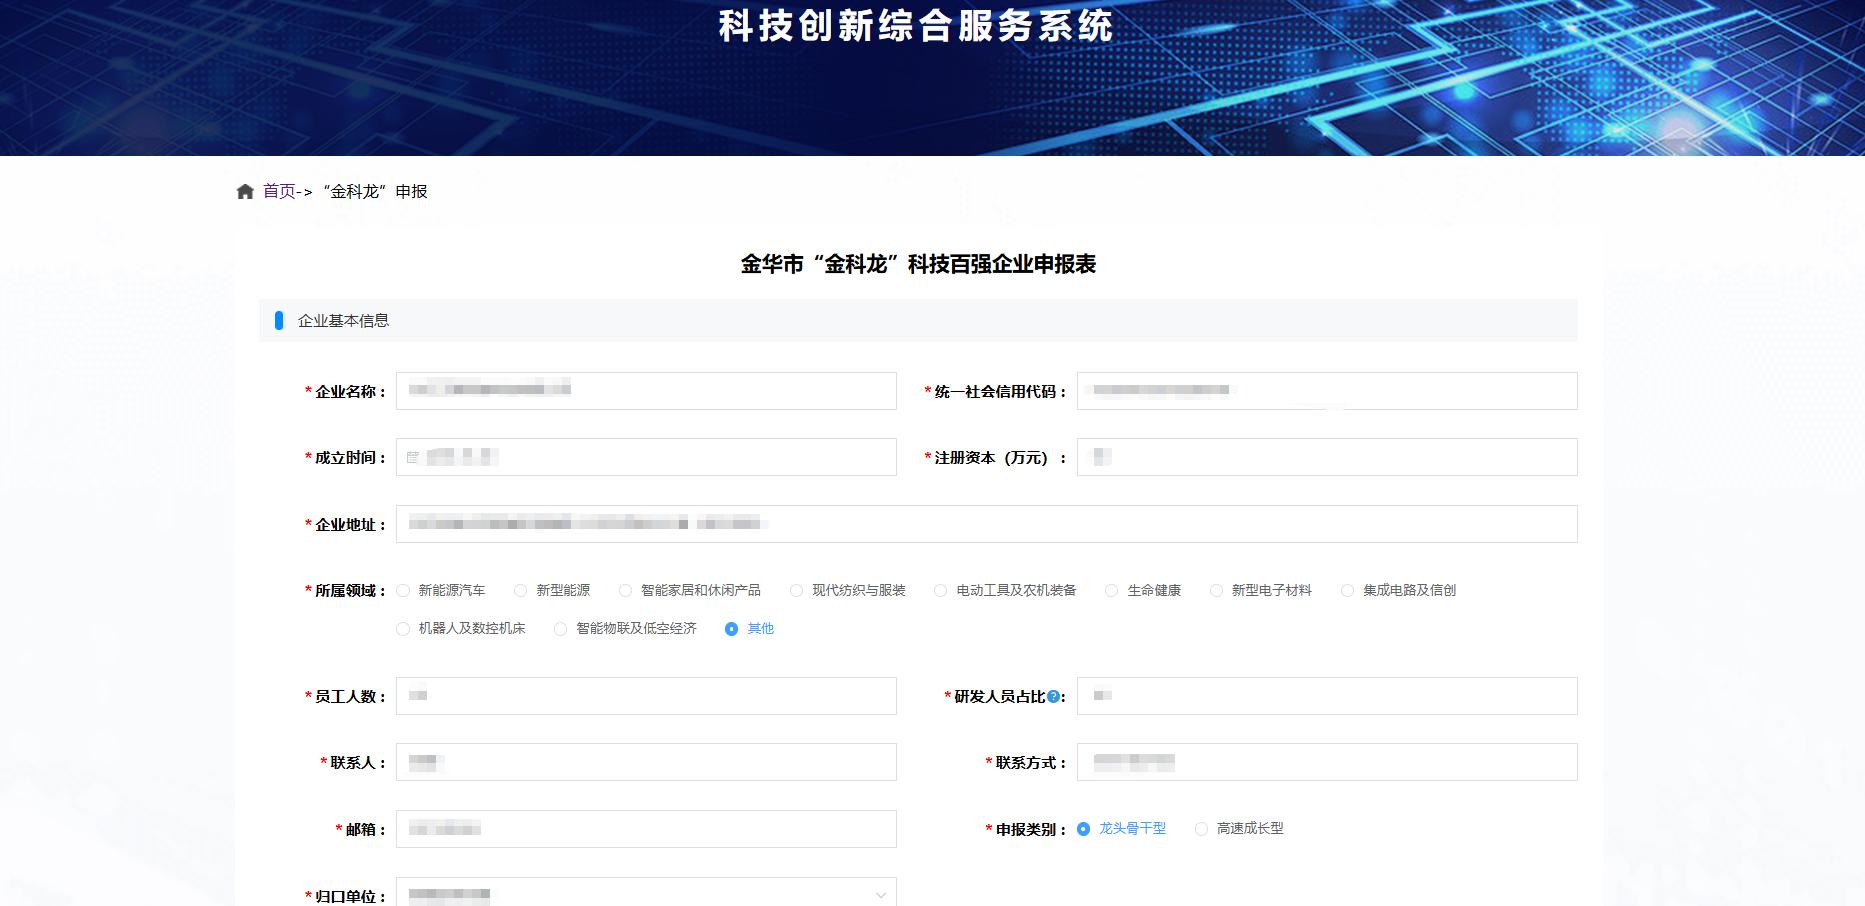Choose the 生命健康 radio option
Viewport: 1865px width, 906px height.
tap(1112, 591)
